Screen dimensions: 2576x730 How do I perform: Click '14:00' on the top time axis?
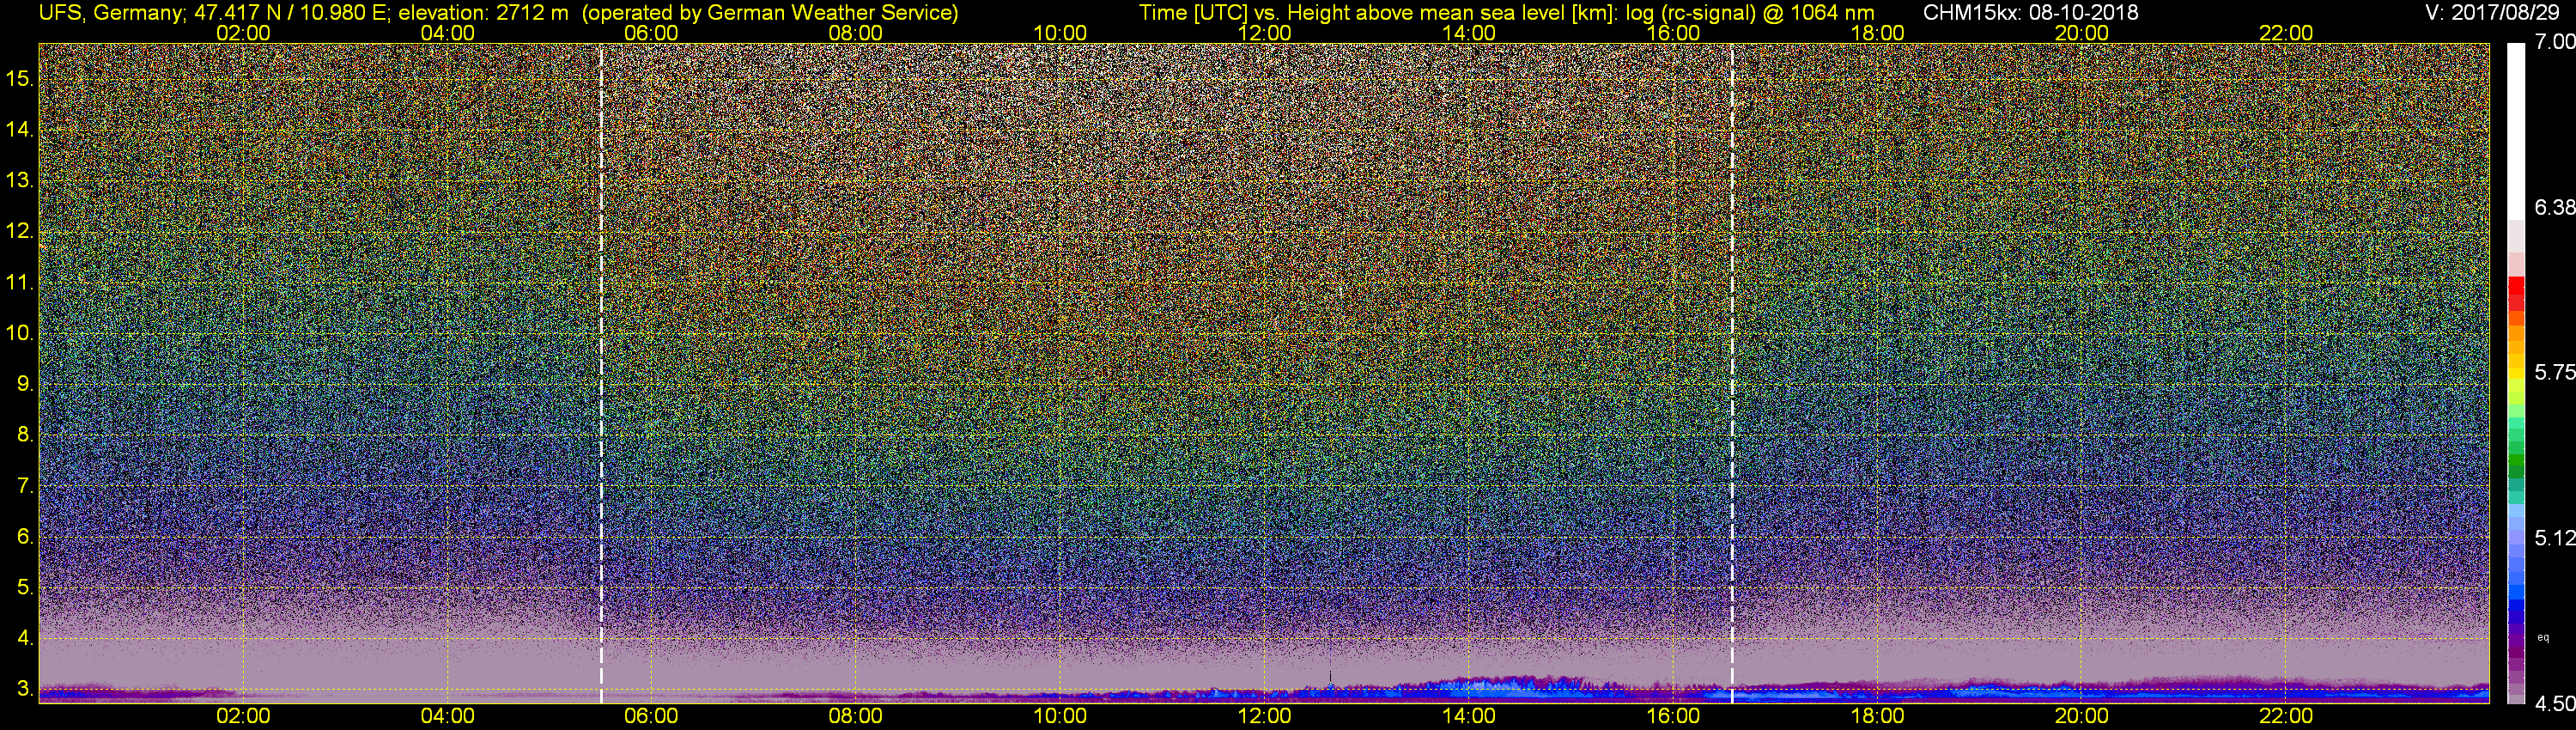pyautogui.click(x=1468, y=33)
